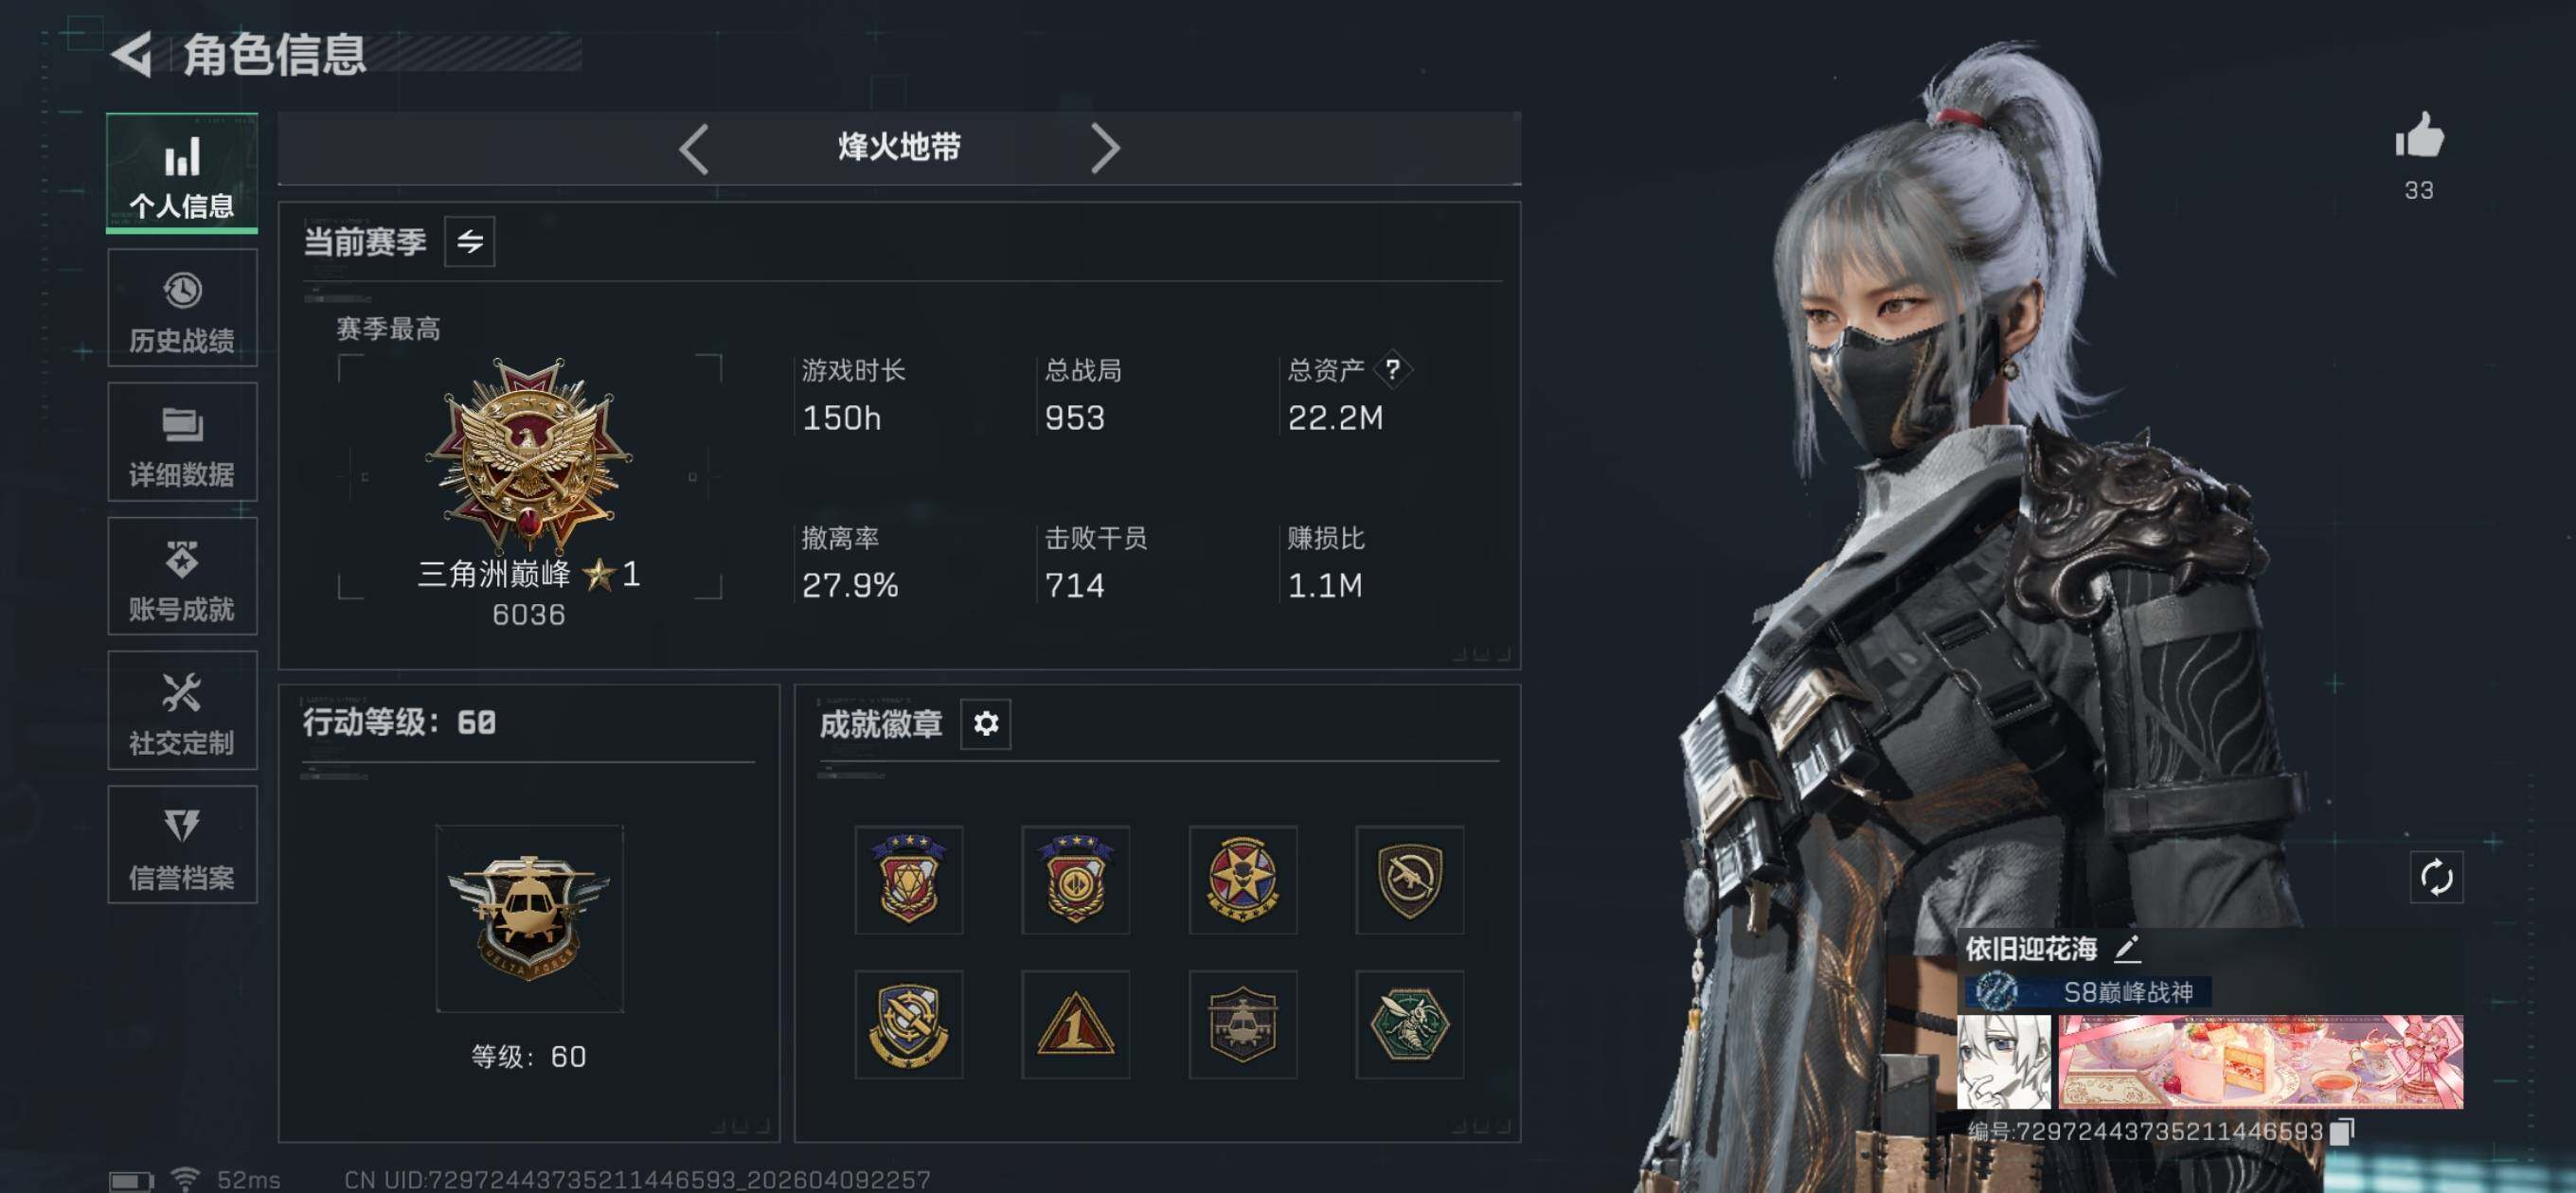The height and width of the screenshot is (1193, 2576).
Task: Open the 社交定制 tab
Action: (182, 710)
